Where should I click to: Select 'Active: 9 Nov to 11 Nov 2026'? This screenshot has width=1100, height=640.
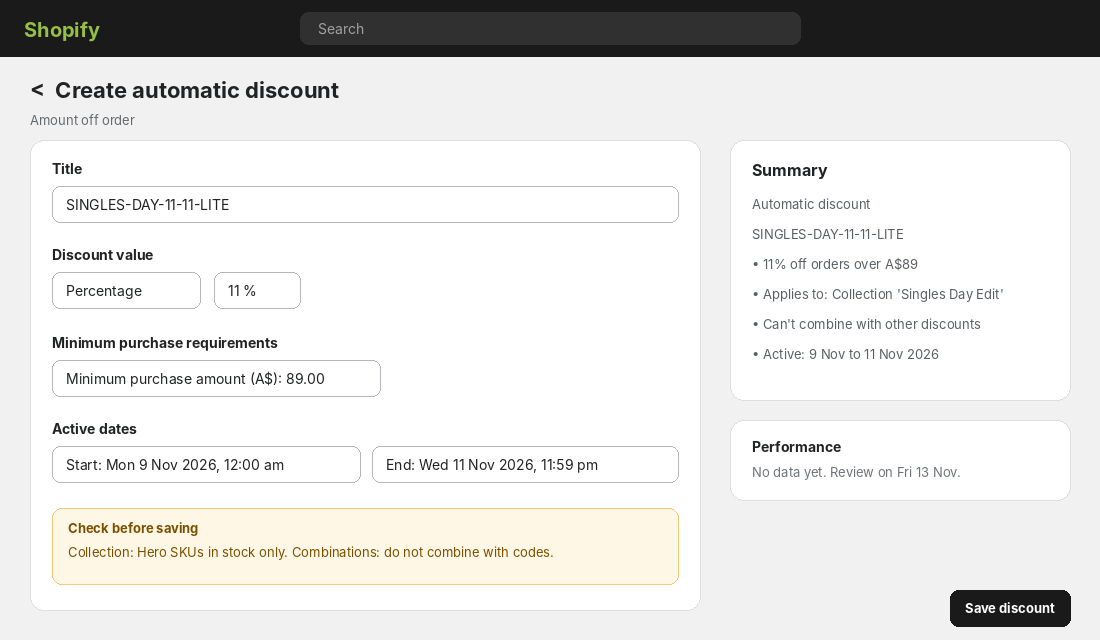[845, 354]
